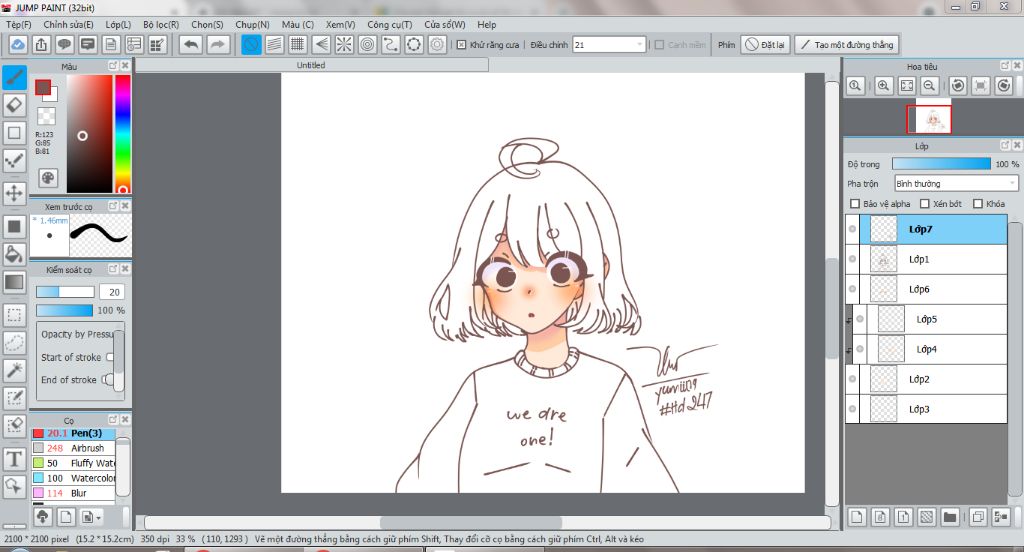Open the Pha trộn blend mode dropdown
Image resolution: width=1024 pixels, height=552 pixels.
[956, 184]
